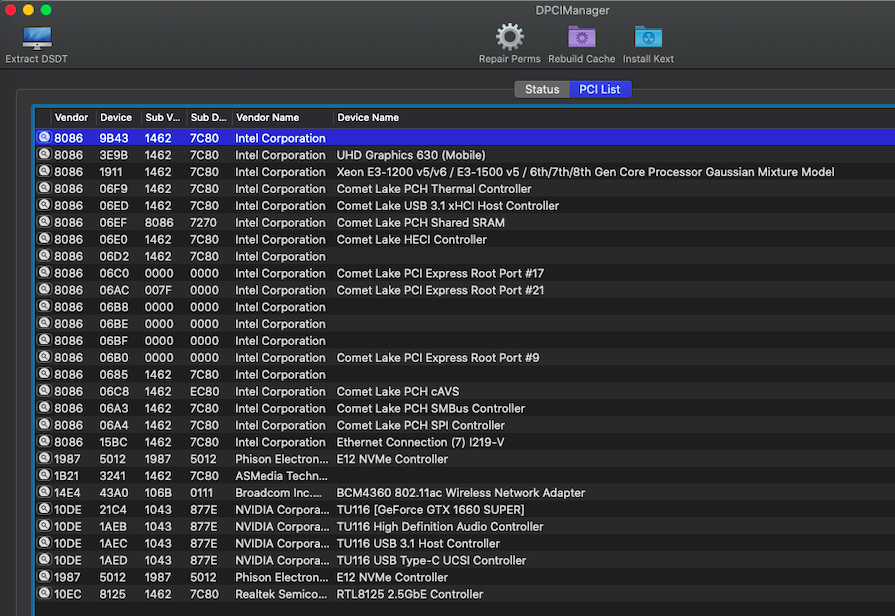Click lookup icon for HECI Controller row
Image resolution: width=895 pixels, height=616 pixels.
(44, 239)
